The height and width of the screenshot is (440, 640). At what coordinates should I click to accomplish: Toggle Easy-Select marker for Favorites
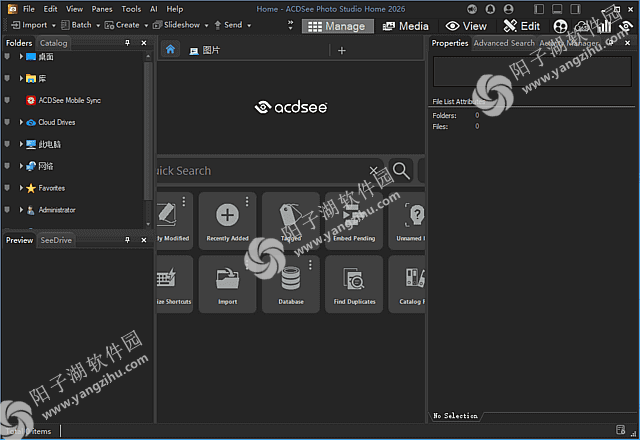pos(7,188)
